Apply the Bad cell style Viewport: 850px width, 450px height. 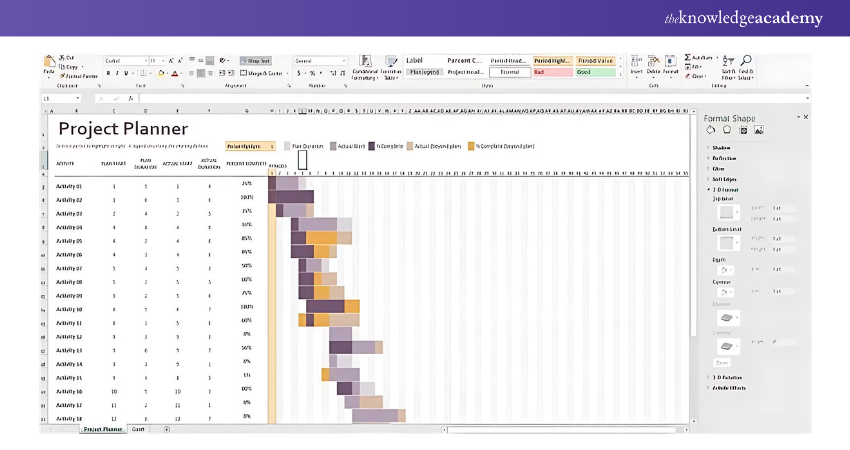(554, 72)
